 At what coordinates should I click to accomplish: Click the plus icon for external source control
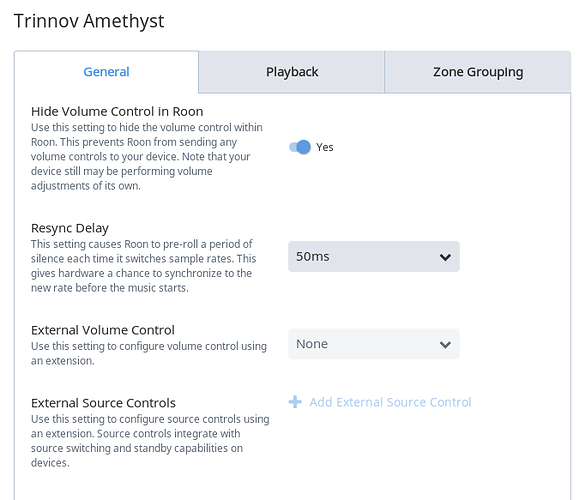[x=295, y=402]
